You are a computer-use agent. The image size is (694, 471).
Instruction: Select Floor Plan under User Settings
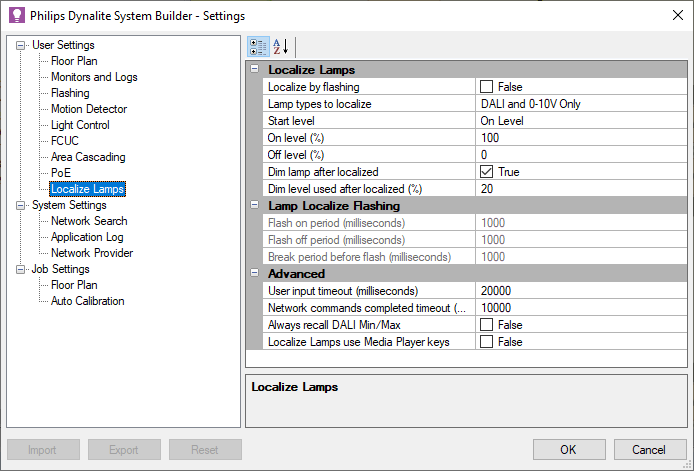tap(74, 61)
